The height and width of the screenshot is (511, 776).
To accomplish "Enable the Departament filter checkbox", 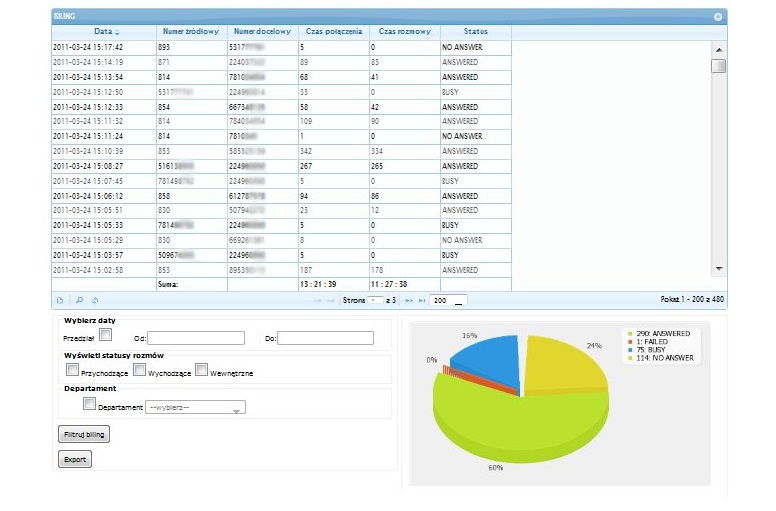I will 89,404.
